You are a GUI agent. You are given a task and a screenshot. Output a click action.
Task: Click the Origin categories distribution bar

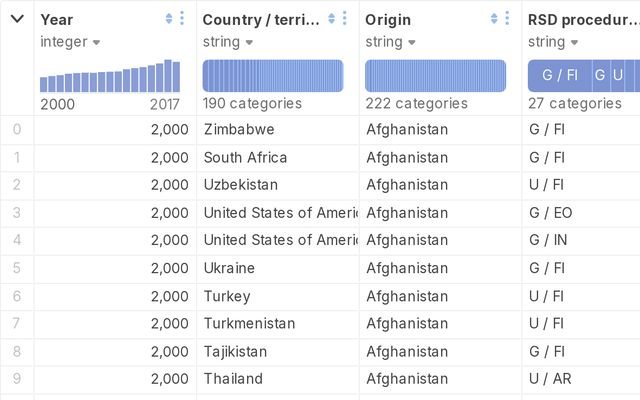coord(435,76)
